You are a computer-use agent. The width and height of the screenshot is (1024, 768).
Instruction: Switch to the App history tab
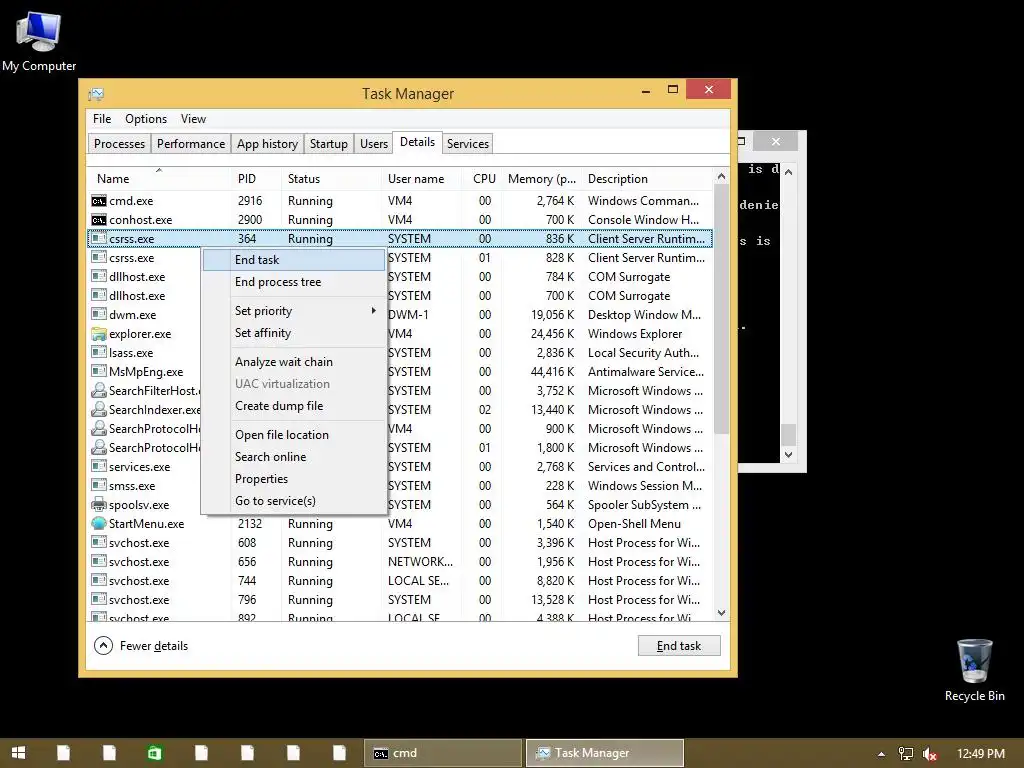267,144
